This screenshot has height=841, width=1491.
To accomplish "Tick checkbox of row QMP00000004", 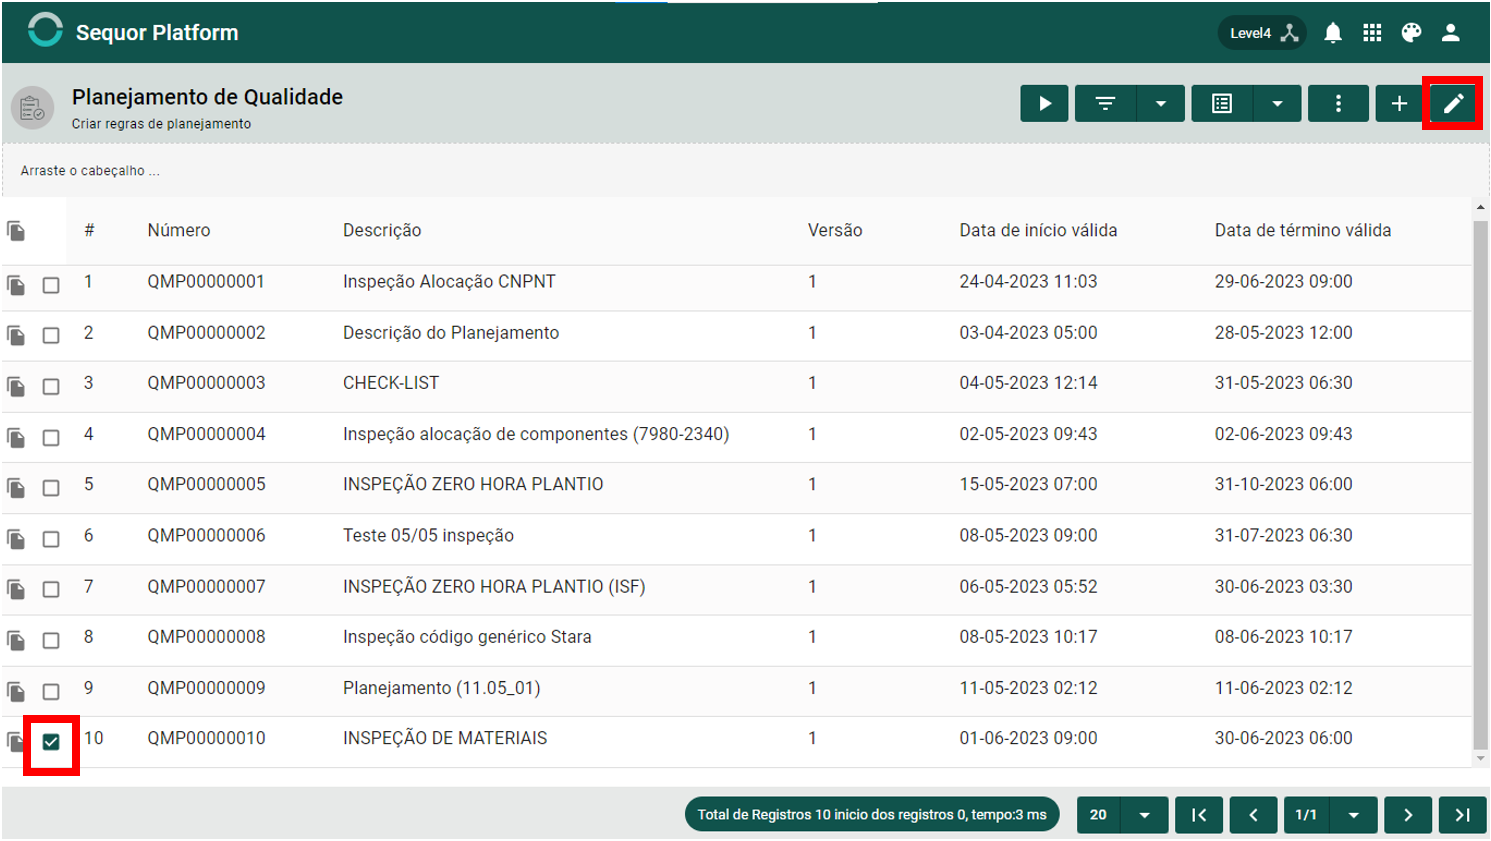I will [51, 437].
